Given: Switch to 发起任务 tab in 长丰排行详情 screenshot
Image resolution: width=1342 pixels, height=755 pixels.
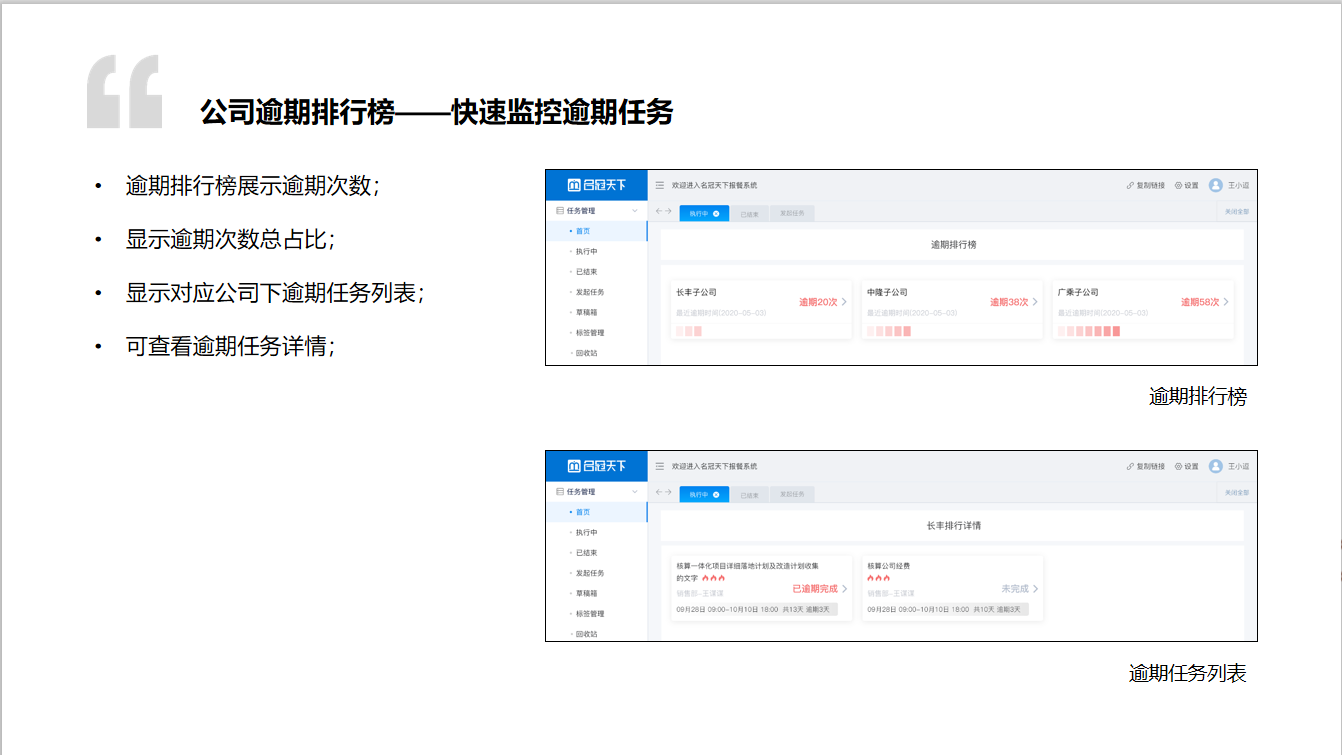Looking at the screenshot, I should pyautogui.click(x=792, y=494).
